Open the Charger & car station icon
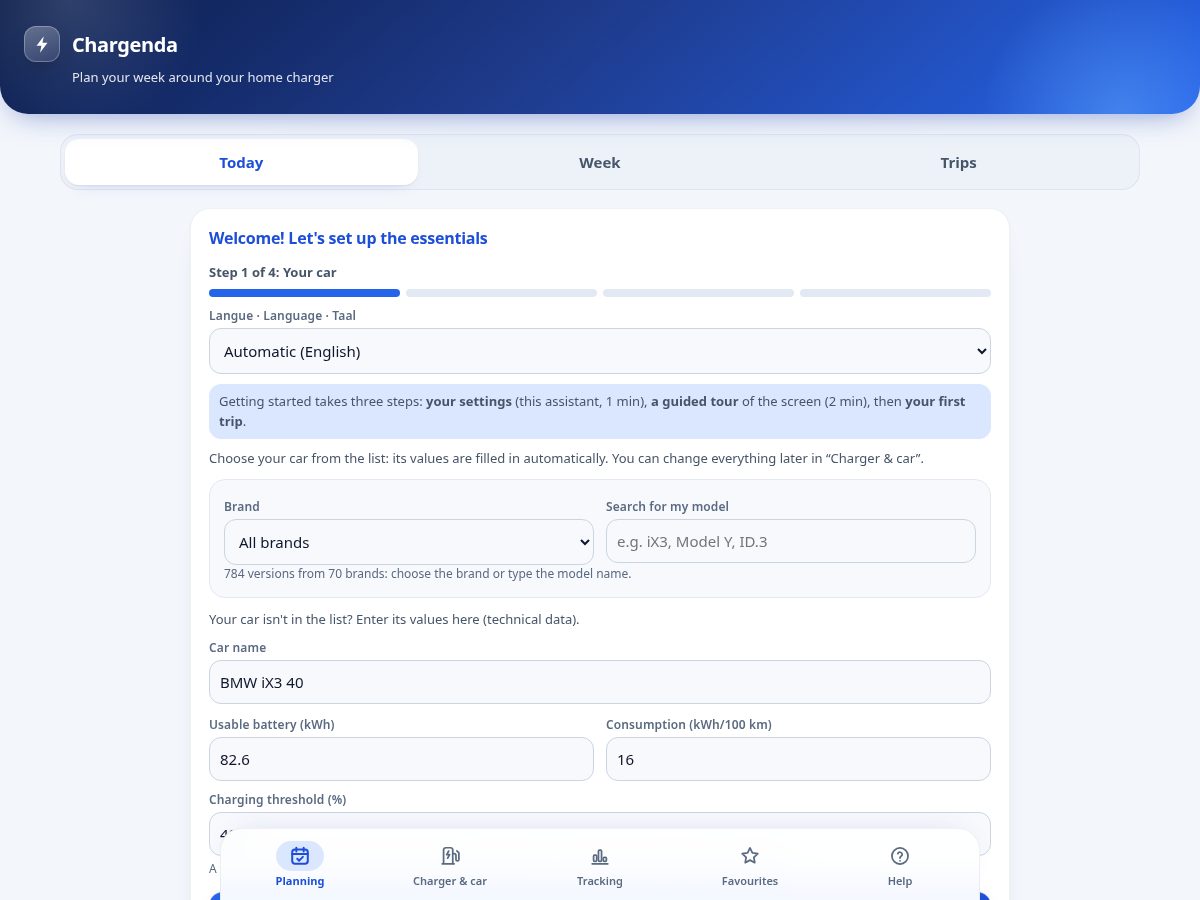This screenshot has width=1200, height=900. tap(450, 856)
